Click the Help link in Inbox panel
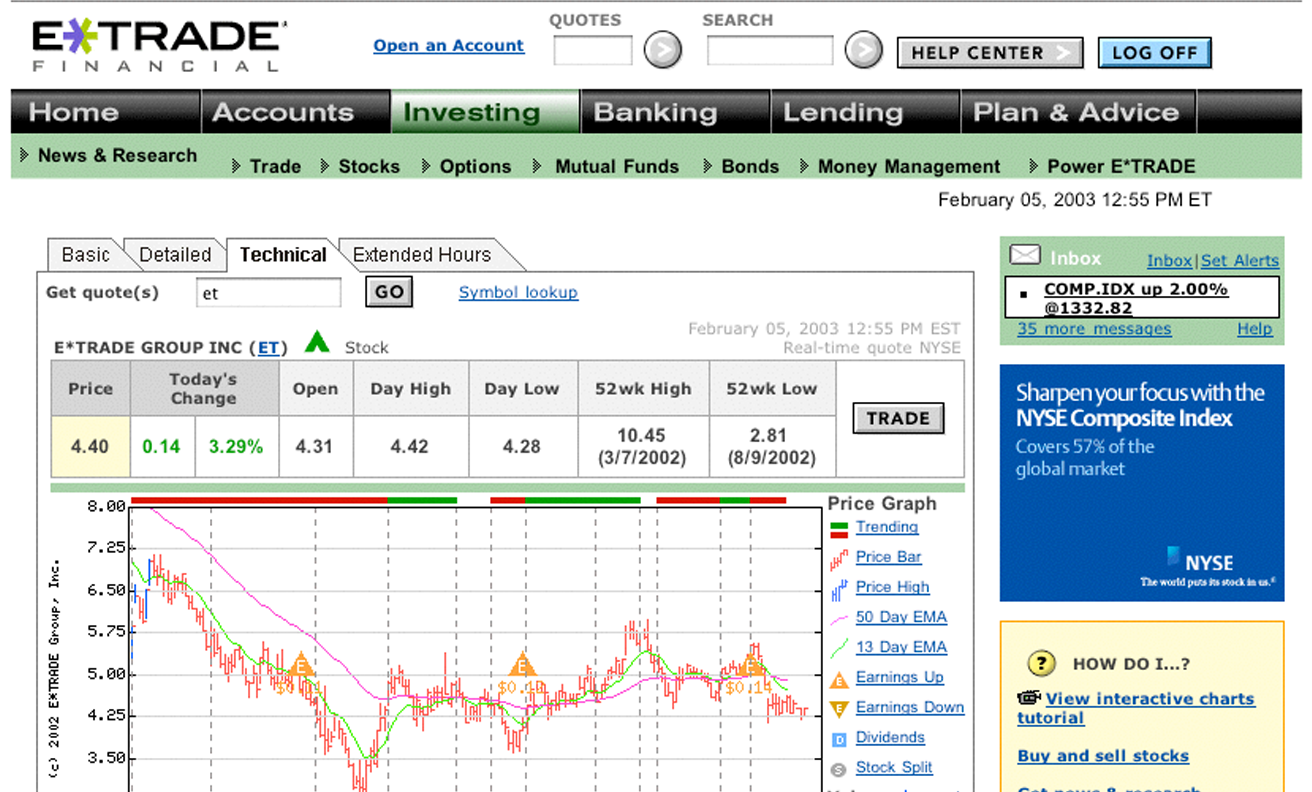This screenshot has height=792, width=1312. point(1255,329)
